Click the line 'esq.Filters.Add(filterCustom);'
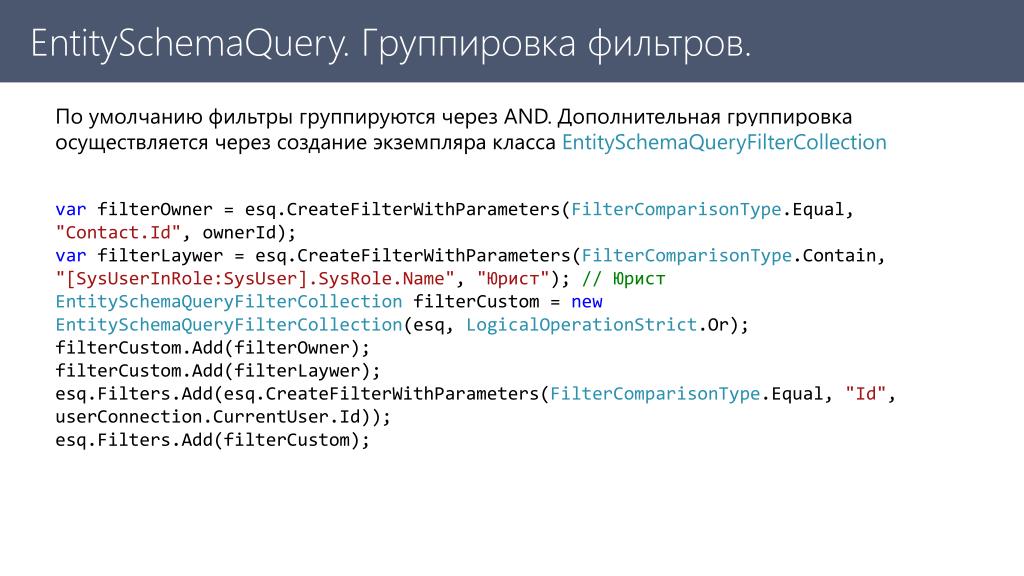The image size is (1024, 576). pos(212,440)
